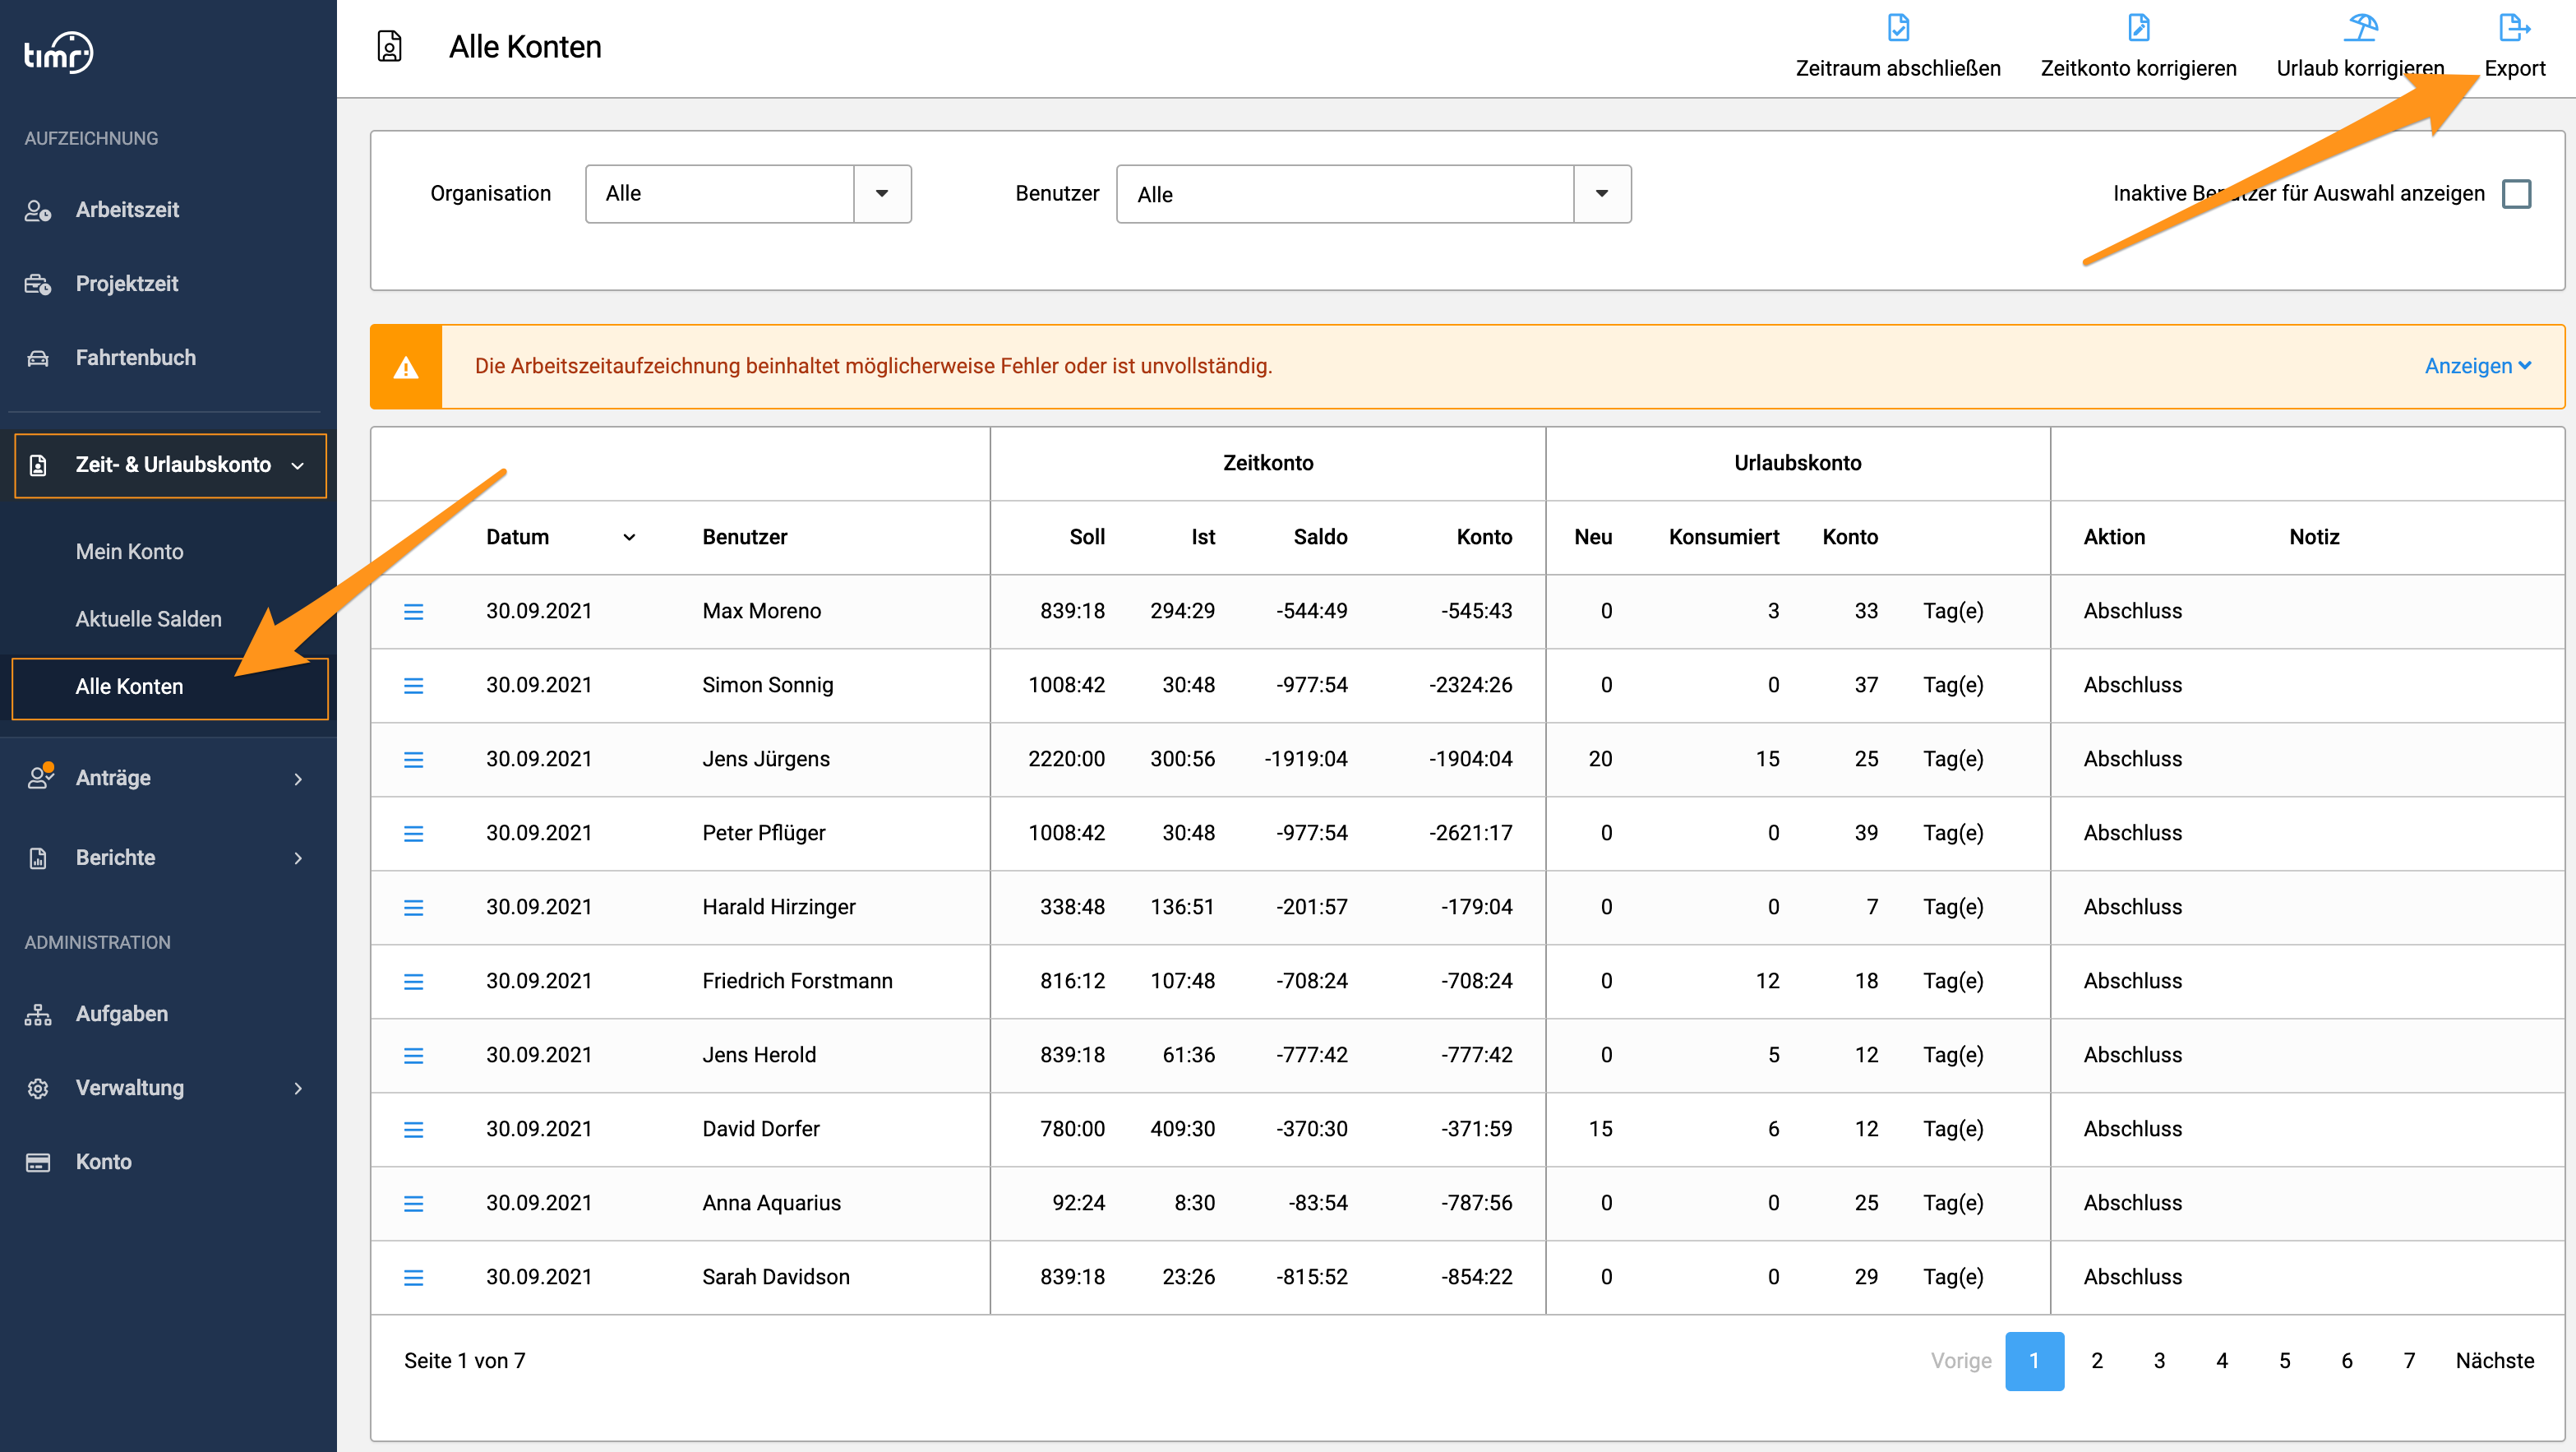Viewport: 2576px width, 1452px height.
Task: Click the Alle Konten page header icon
Action: tap(389, 46)
